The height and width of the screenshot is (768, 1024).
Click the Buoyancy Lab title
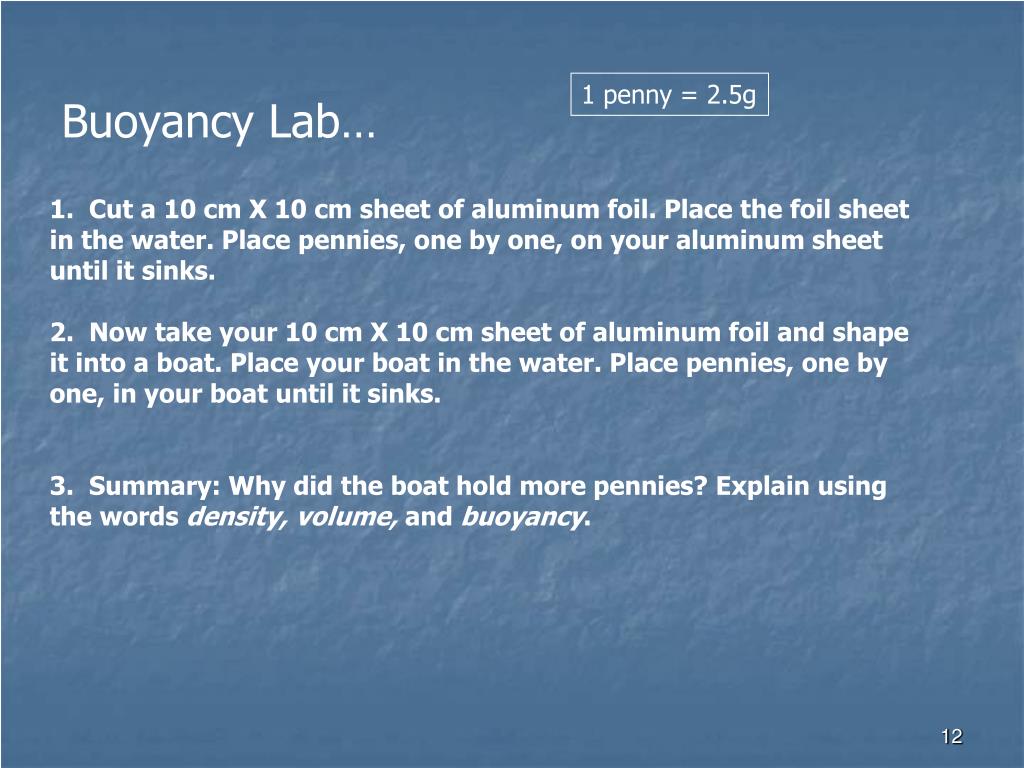[219, 123]
